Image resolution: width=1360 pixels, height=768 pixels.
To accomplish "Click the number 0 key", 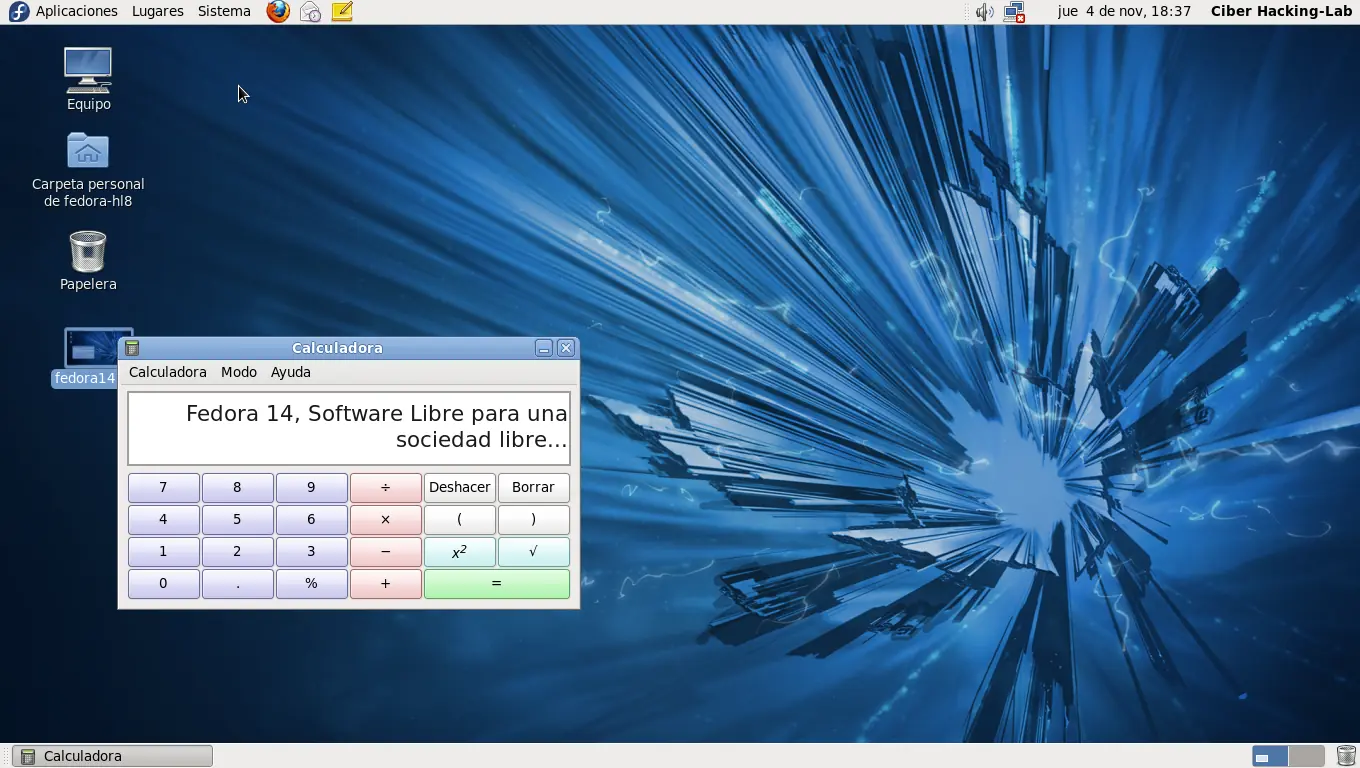I will [x=164, y=584].
